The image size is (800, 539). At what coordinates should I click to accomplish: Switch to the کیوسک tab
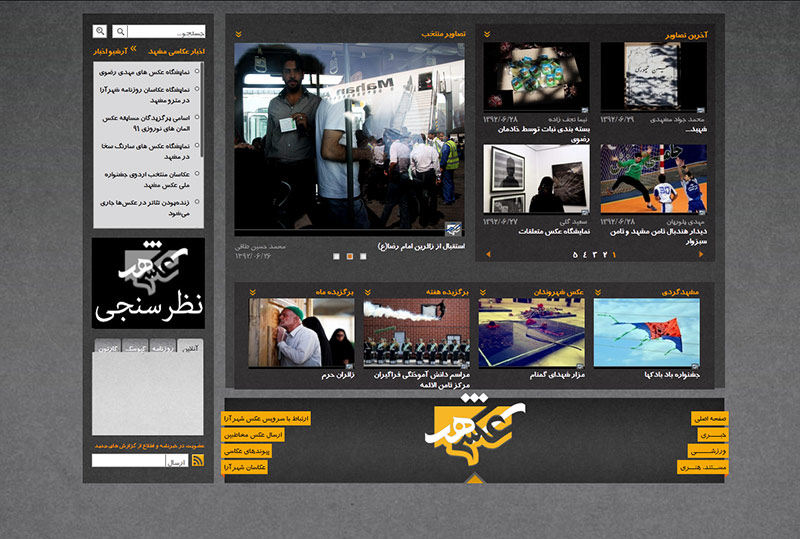point(135,346)
